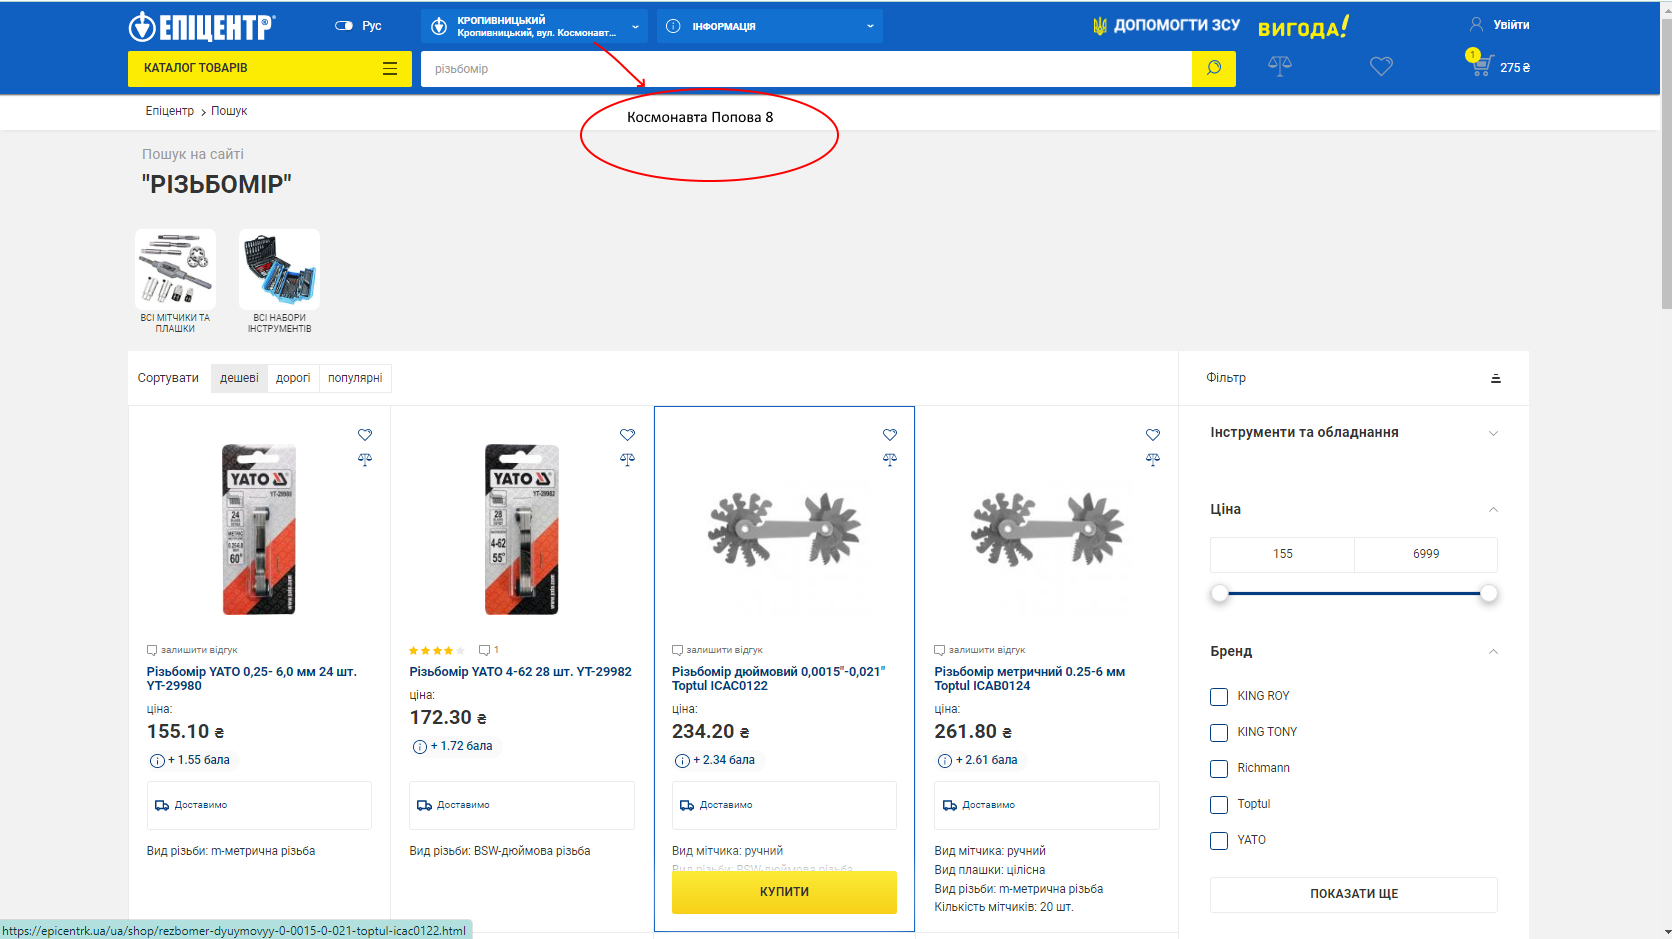Open Toptul ICAC0122 product image
Viewport: 1672px width, 939px height.
784,529
